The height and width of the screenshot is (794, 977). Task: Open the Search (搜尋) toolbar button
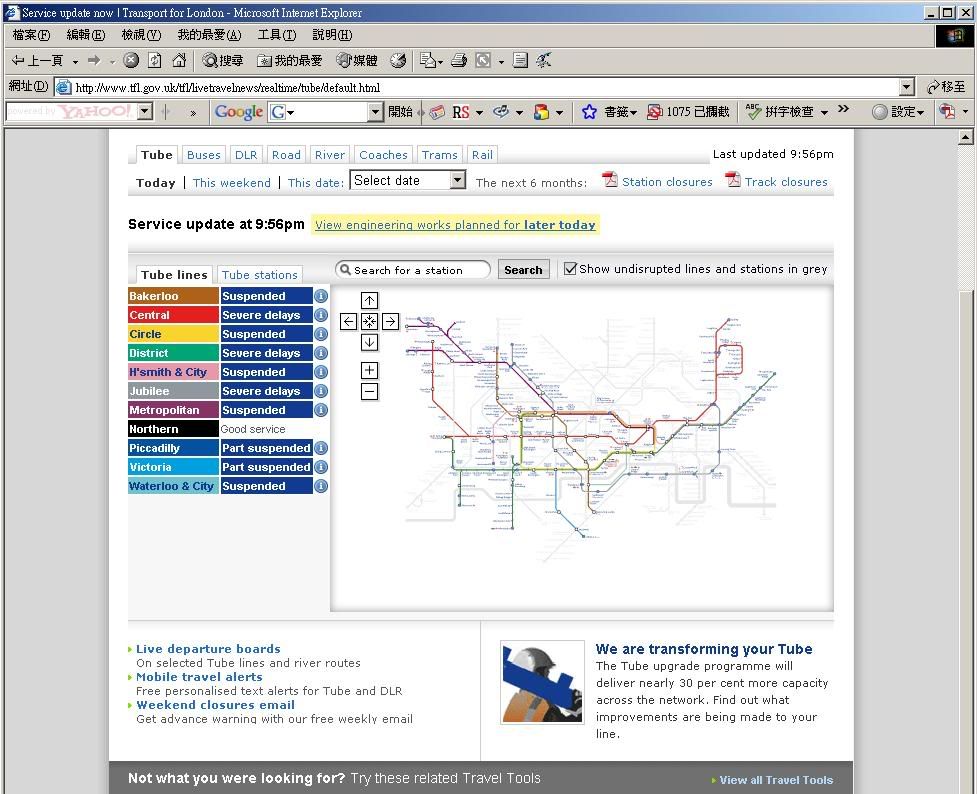223,60
